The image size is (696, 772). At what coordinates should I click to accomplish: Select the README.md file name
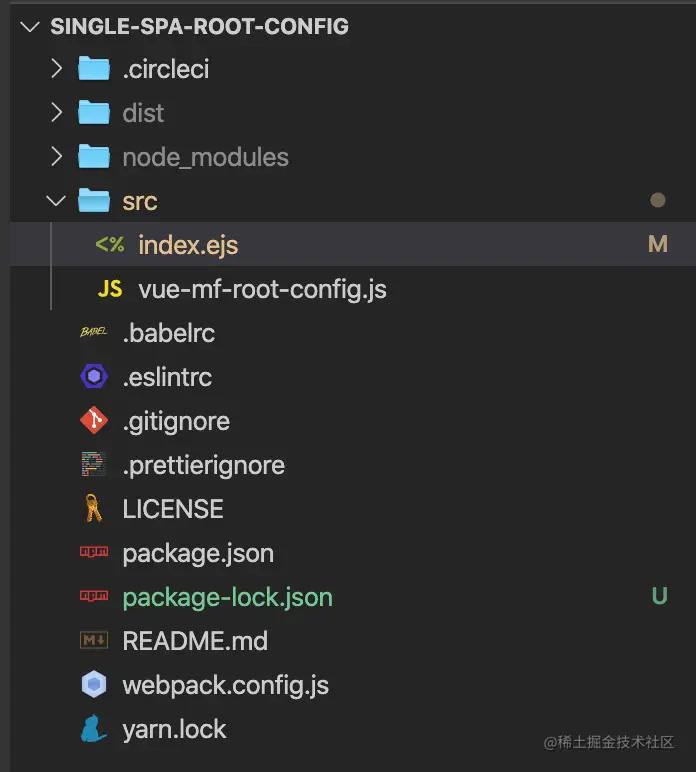point(195,641)
